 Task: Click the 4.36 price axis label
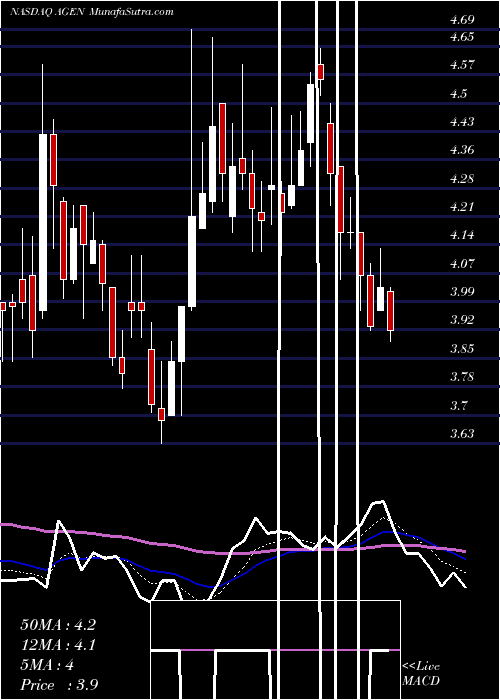[462, 150]
